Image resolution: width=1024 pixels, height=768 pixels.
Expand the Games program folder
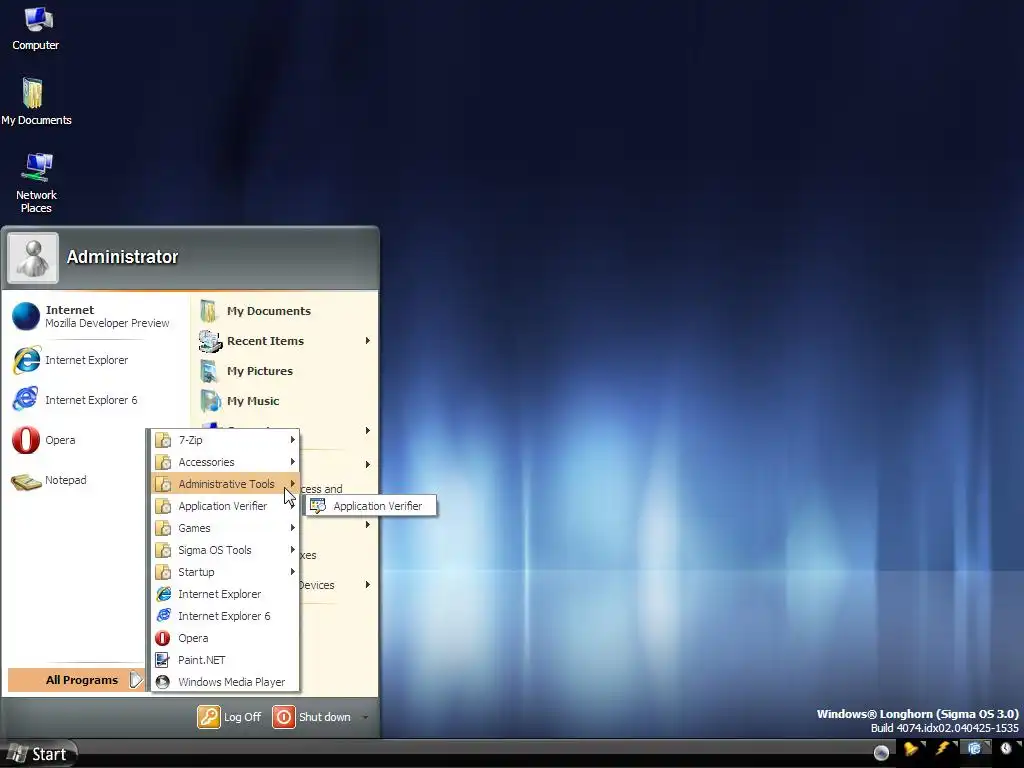225,528
